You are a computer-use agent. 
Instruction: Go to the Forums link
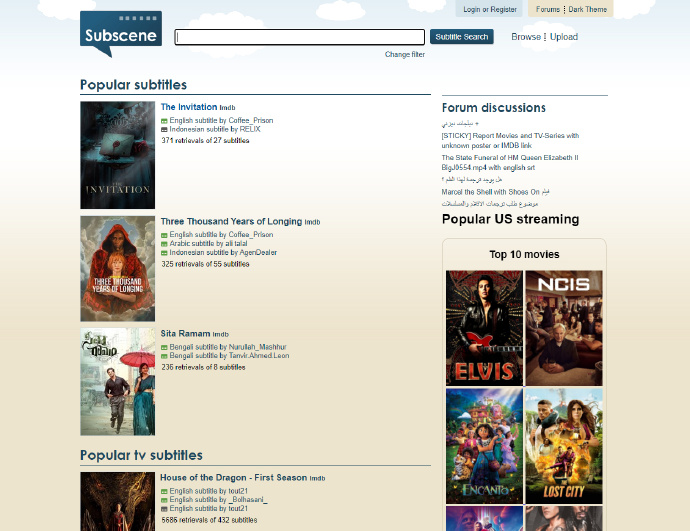[548, 9]
